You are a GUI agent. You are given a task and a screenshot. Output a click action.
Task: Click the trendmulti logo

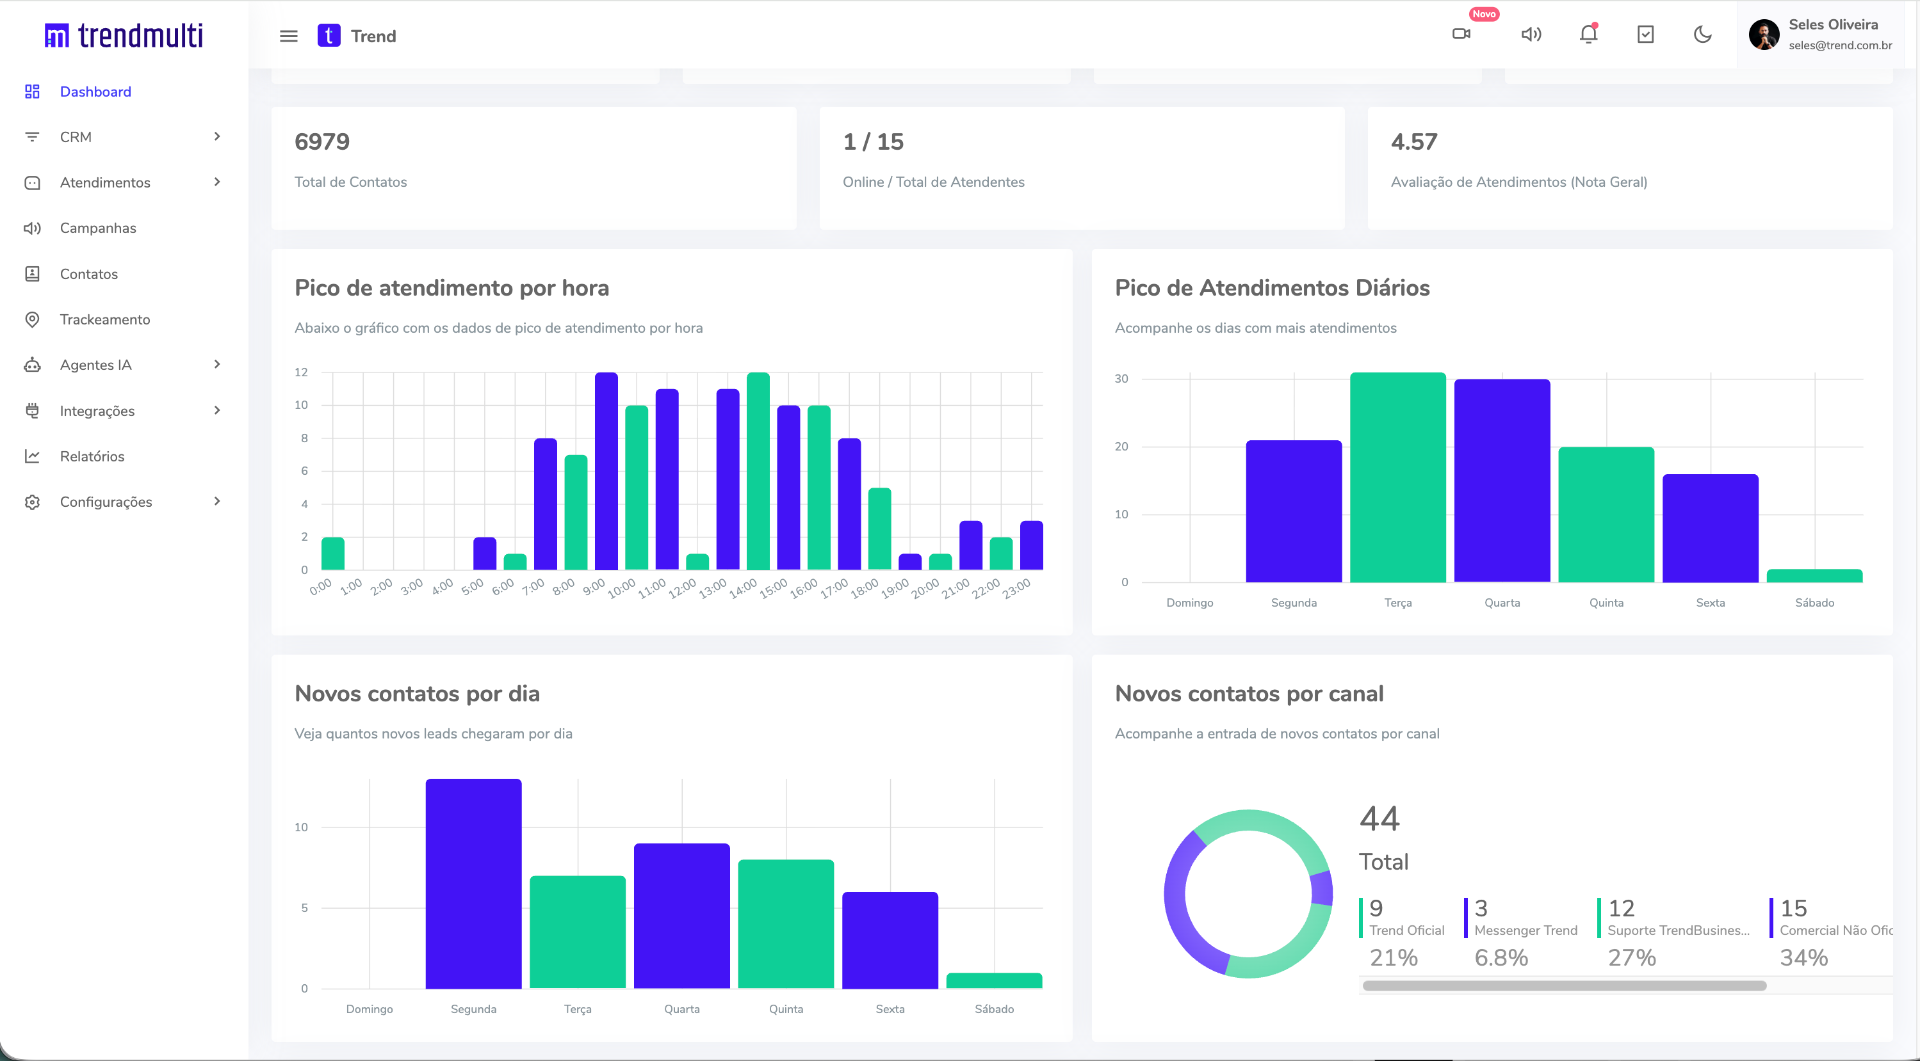(124, 36)
